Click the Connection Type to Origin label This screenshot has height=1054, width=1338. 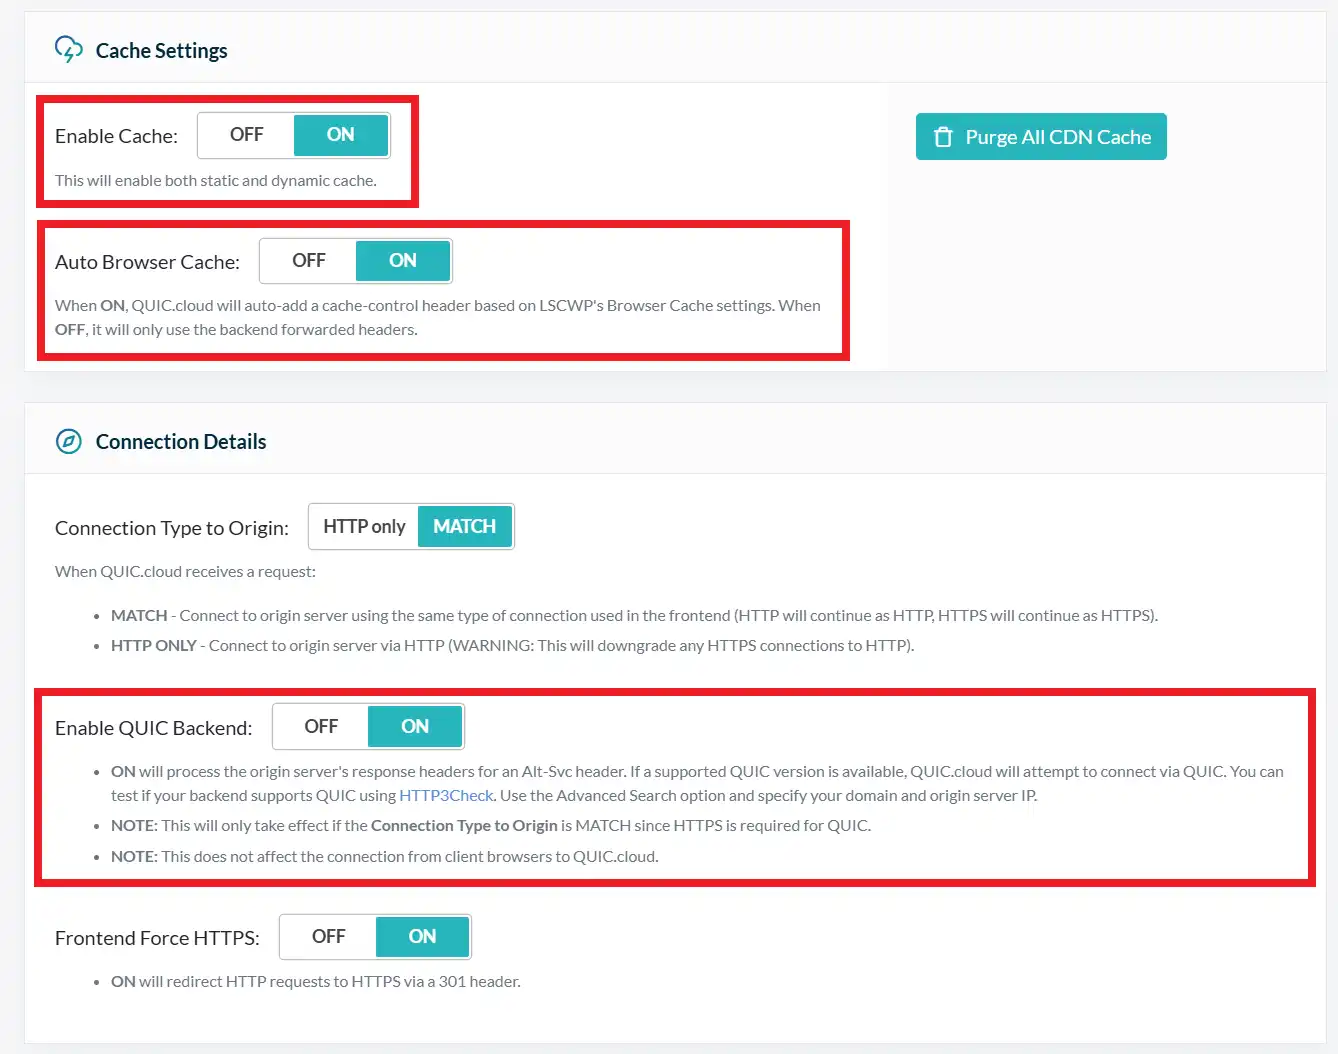click(171, 528)
